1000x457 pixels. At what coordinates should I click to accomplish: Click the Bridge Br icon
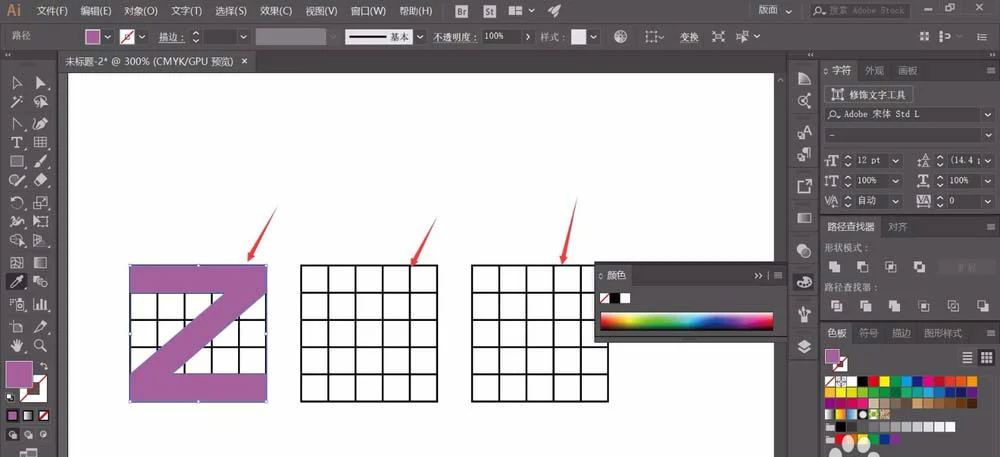coord(462,11)
